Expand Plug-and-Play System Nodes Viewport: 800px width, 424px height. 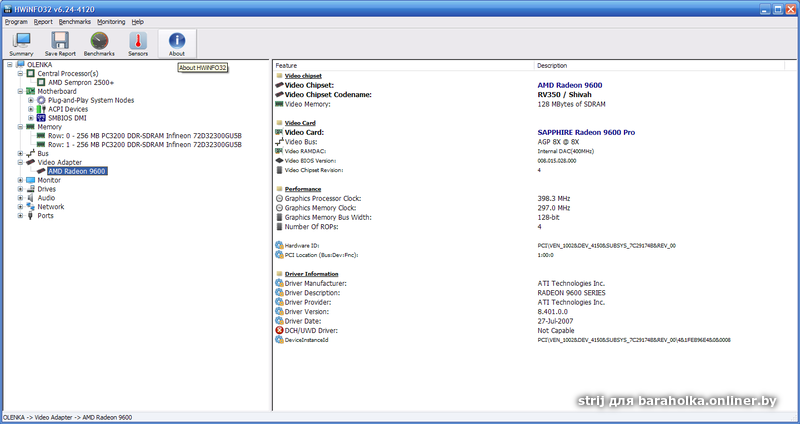[31, 101]
